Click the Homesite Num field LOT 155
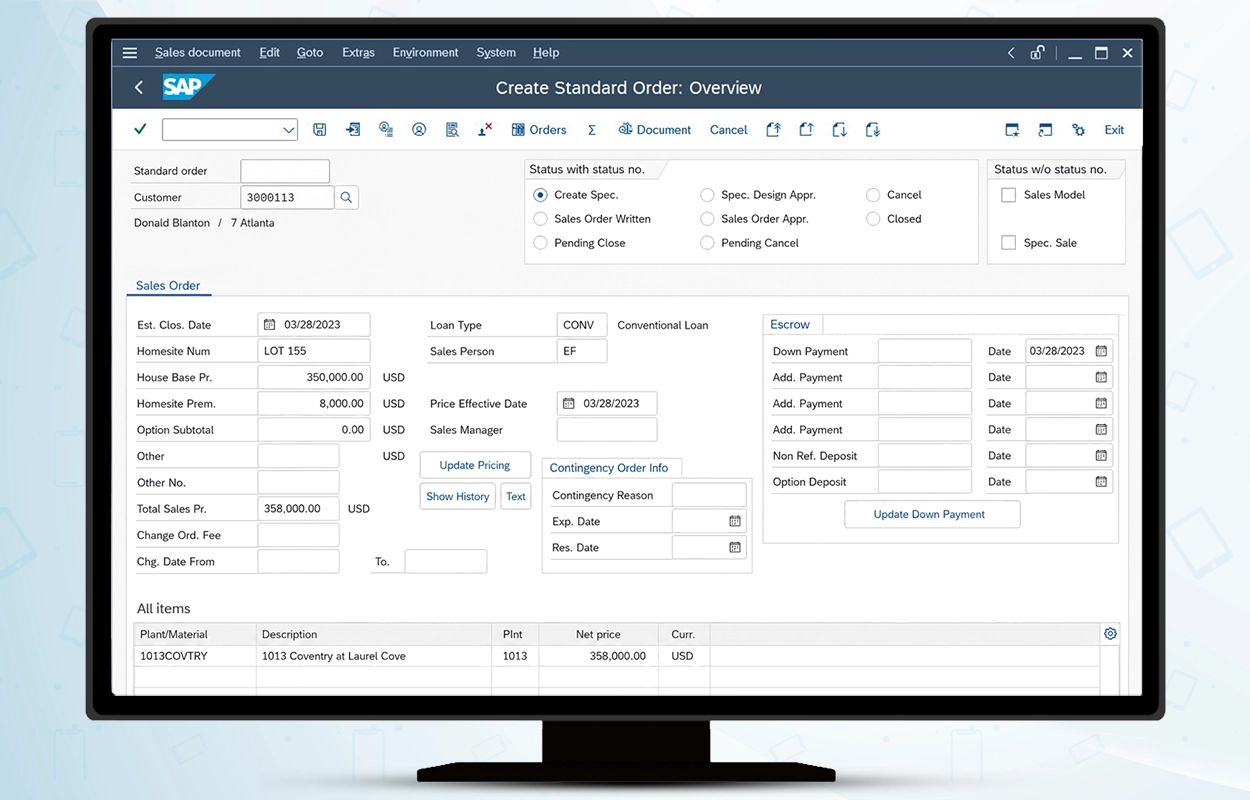This screenshot has height=800, width=1250. (x=314, y=351)
